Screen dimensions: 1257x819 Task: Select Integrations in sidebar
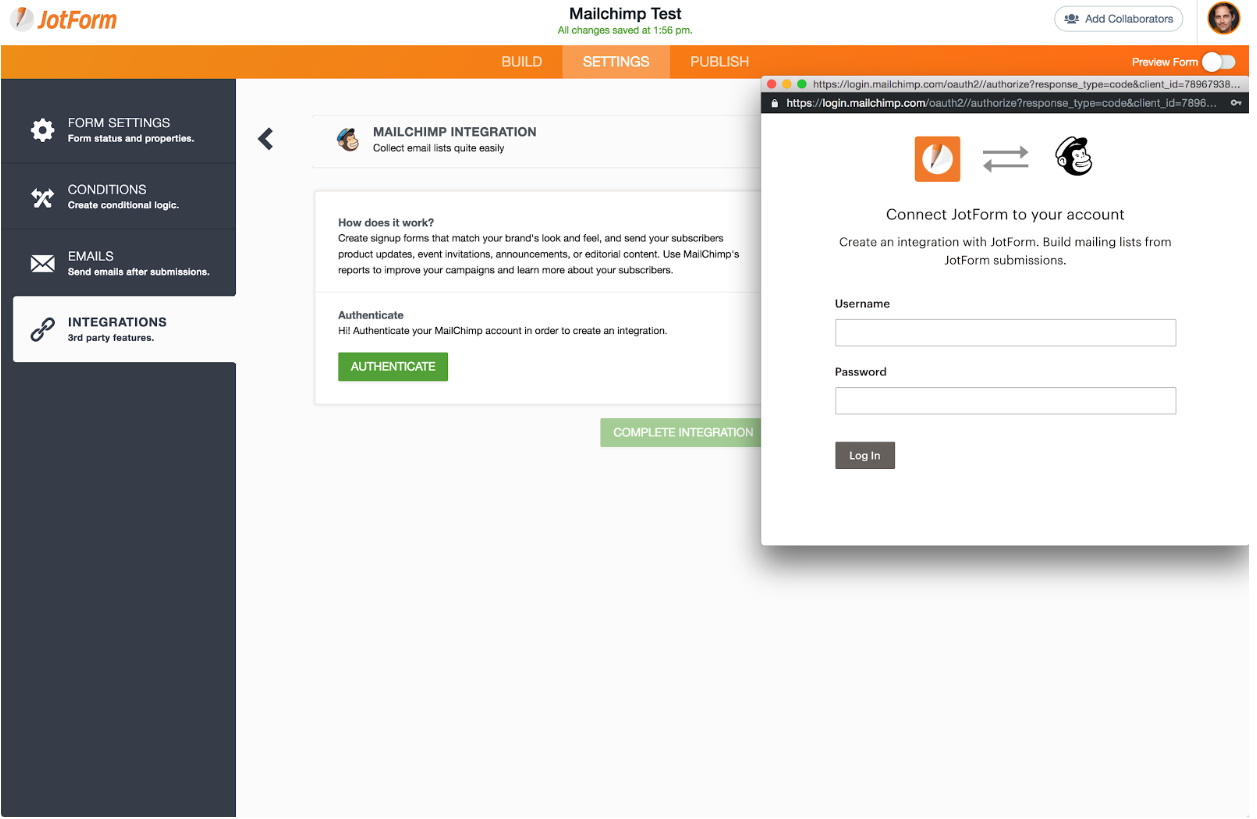(125, 329)
